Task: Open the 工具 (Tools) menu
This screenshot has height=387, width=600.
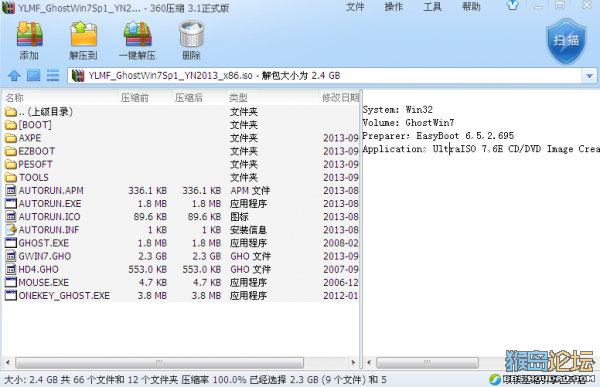Action: coord(432,7)
